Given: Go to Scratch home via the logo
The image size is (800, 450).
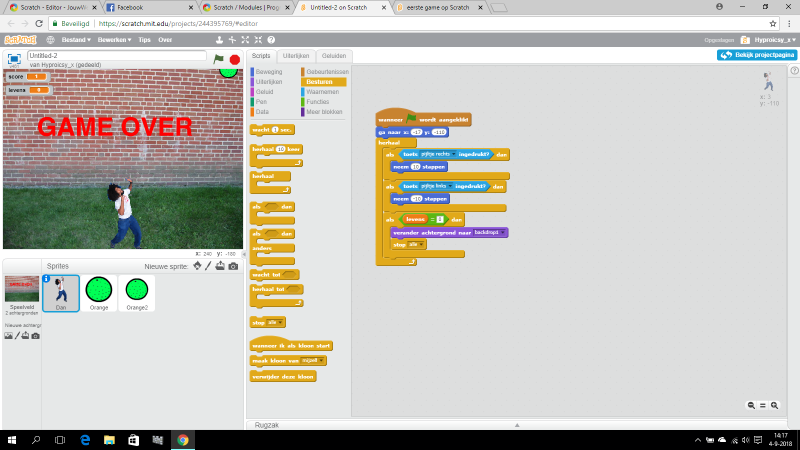Looking at the screenshot, I should (x=20, y=40).
